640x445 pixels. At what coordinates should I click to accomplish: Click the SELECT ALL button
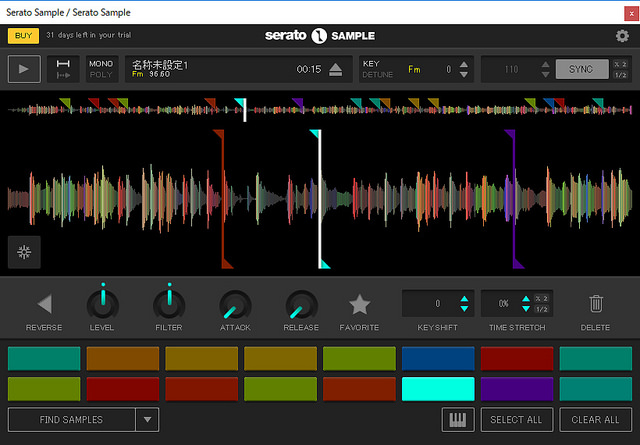[517, 419]
